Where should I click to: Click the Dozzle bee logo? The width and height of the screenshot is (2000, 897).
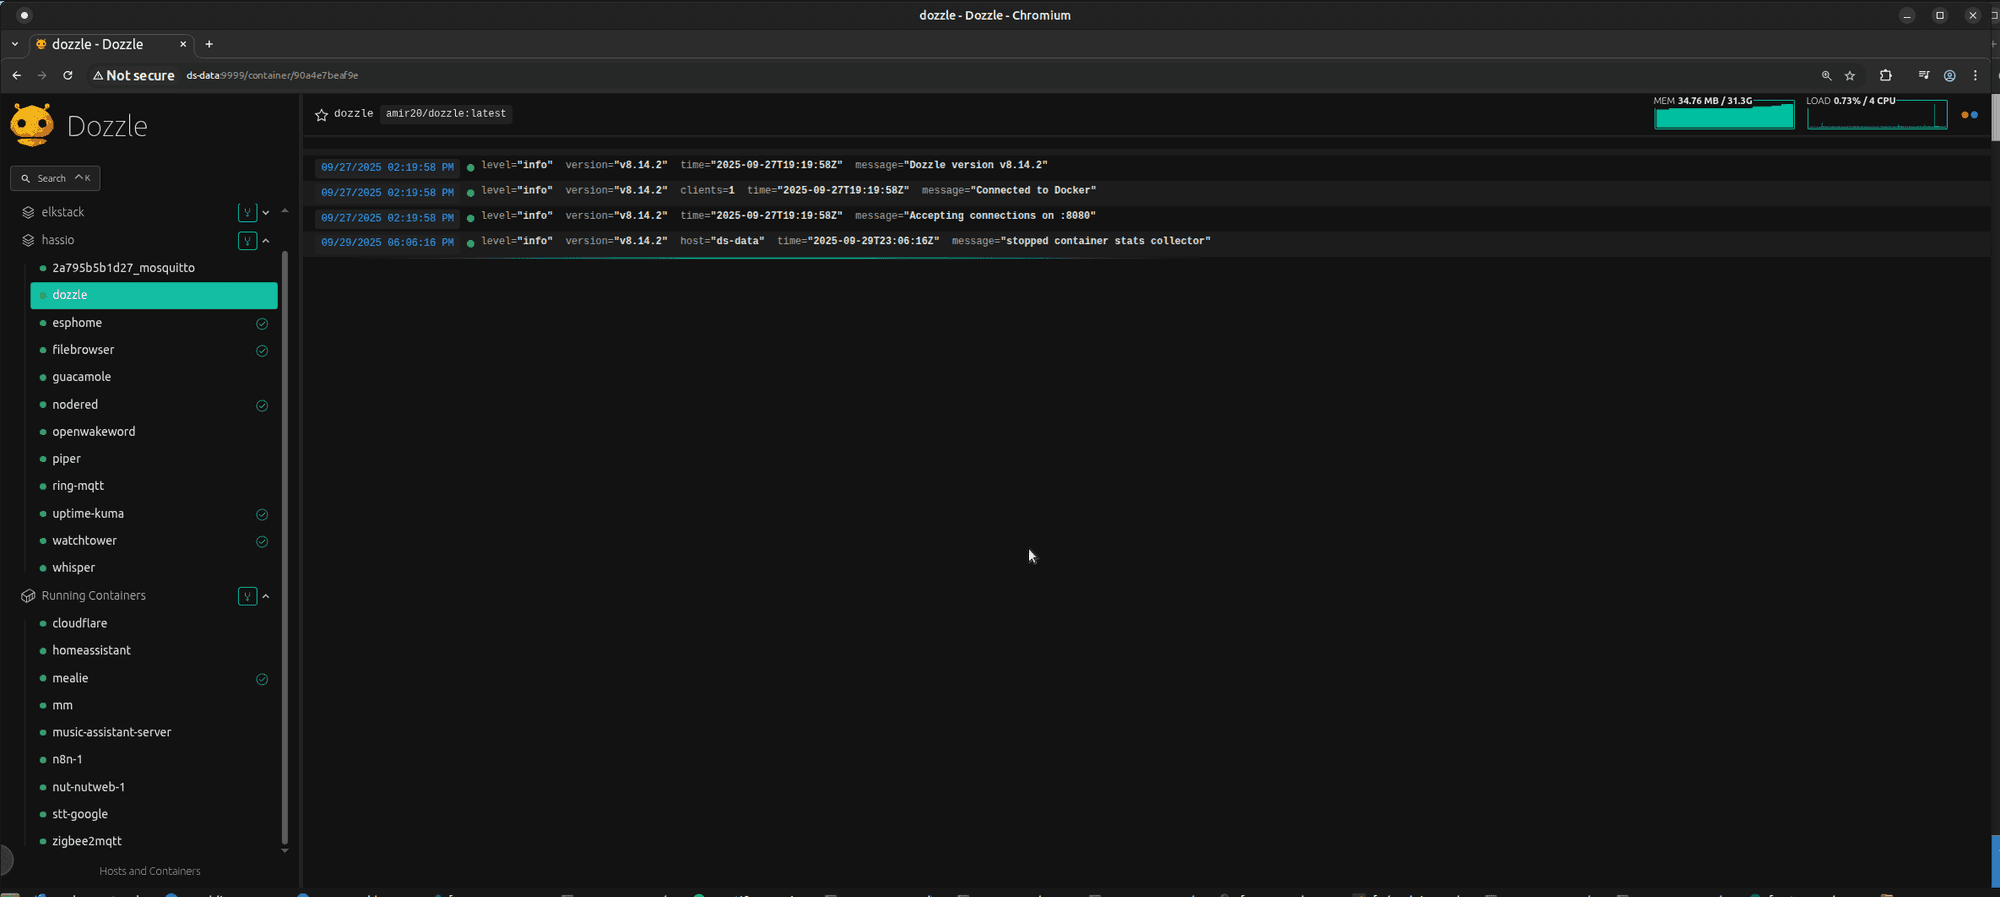point(32,125)
